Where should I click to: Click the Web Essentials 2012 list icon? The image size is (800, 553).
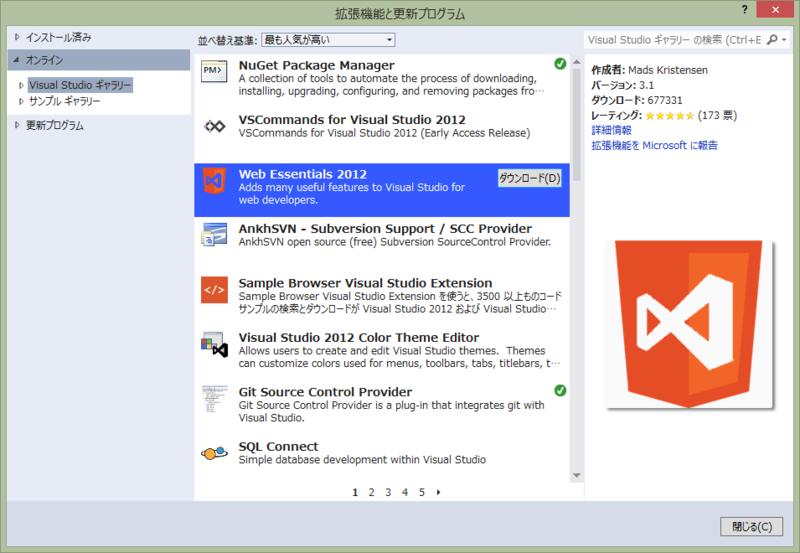coord(214,181)
